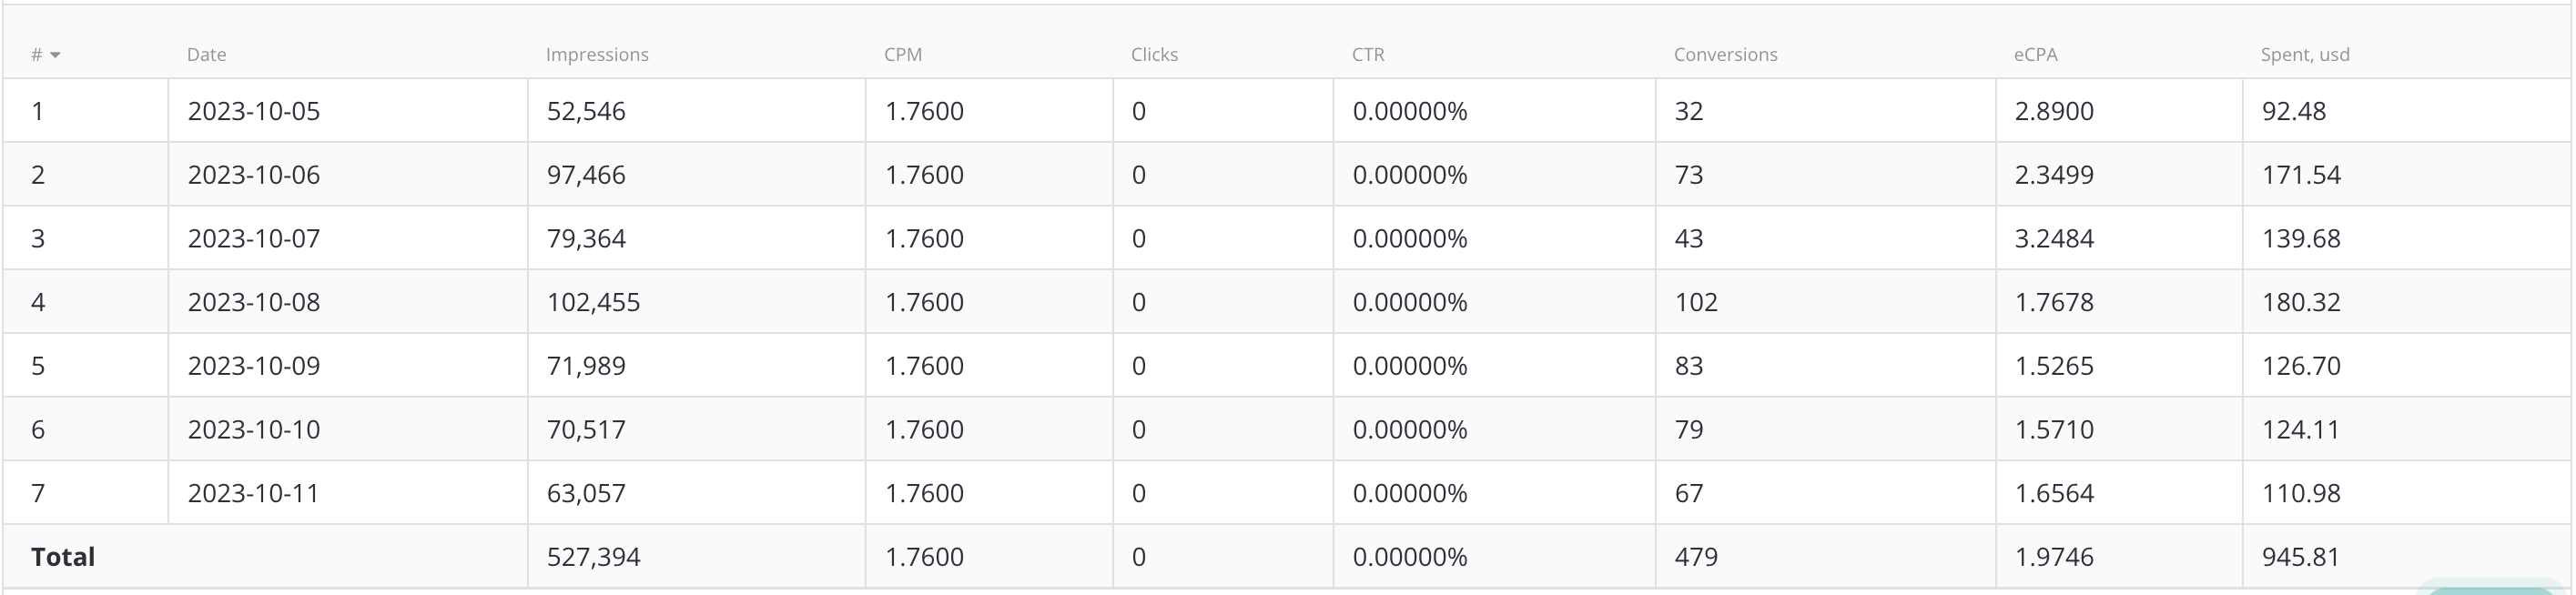Click conversions value 83 in row 5

point(1689,366)
